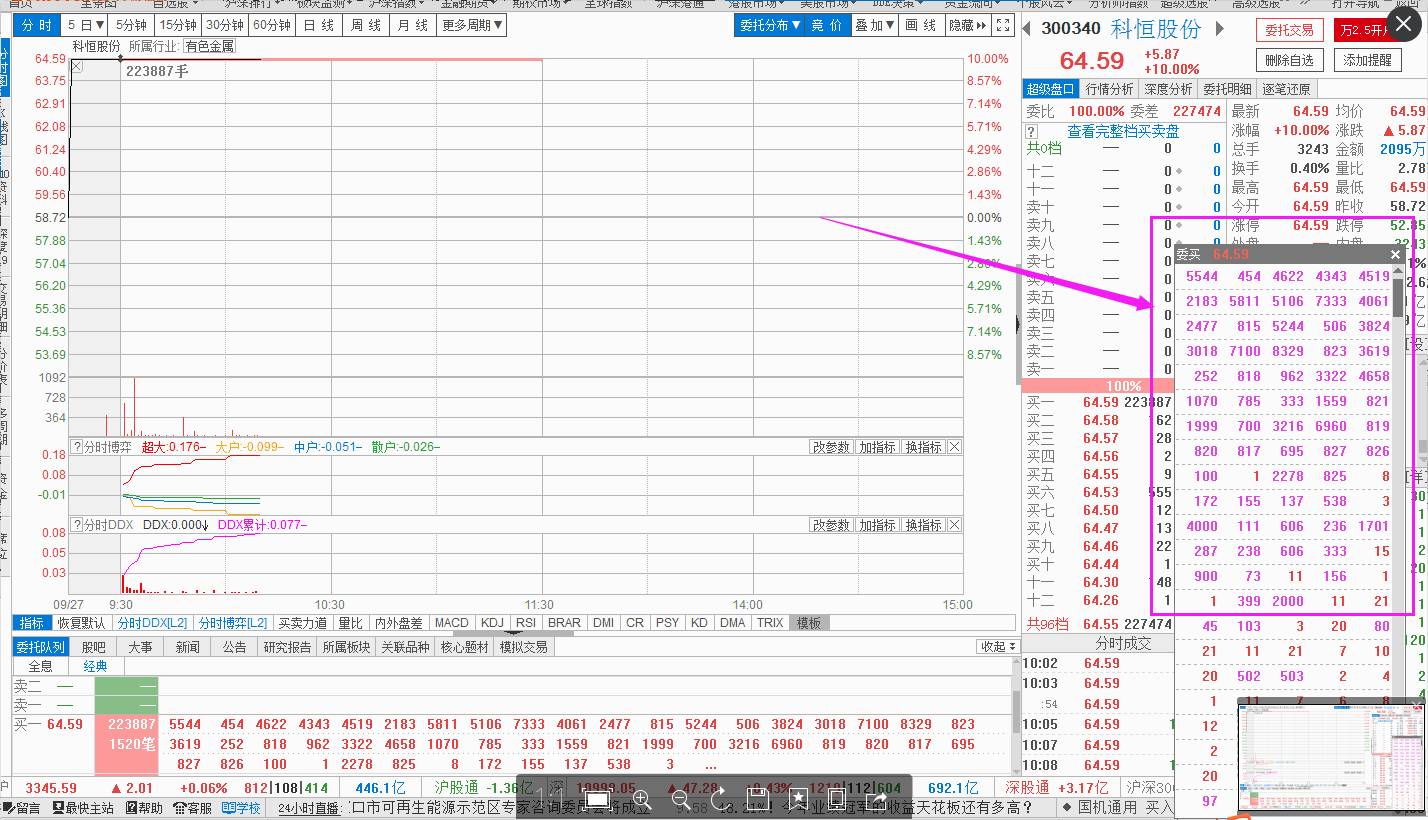Image resolution: width=1428 pixels, height=820 pixels.
Task: Close the 委买 order queue popup
Action: [1396, 255]
